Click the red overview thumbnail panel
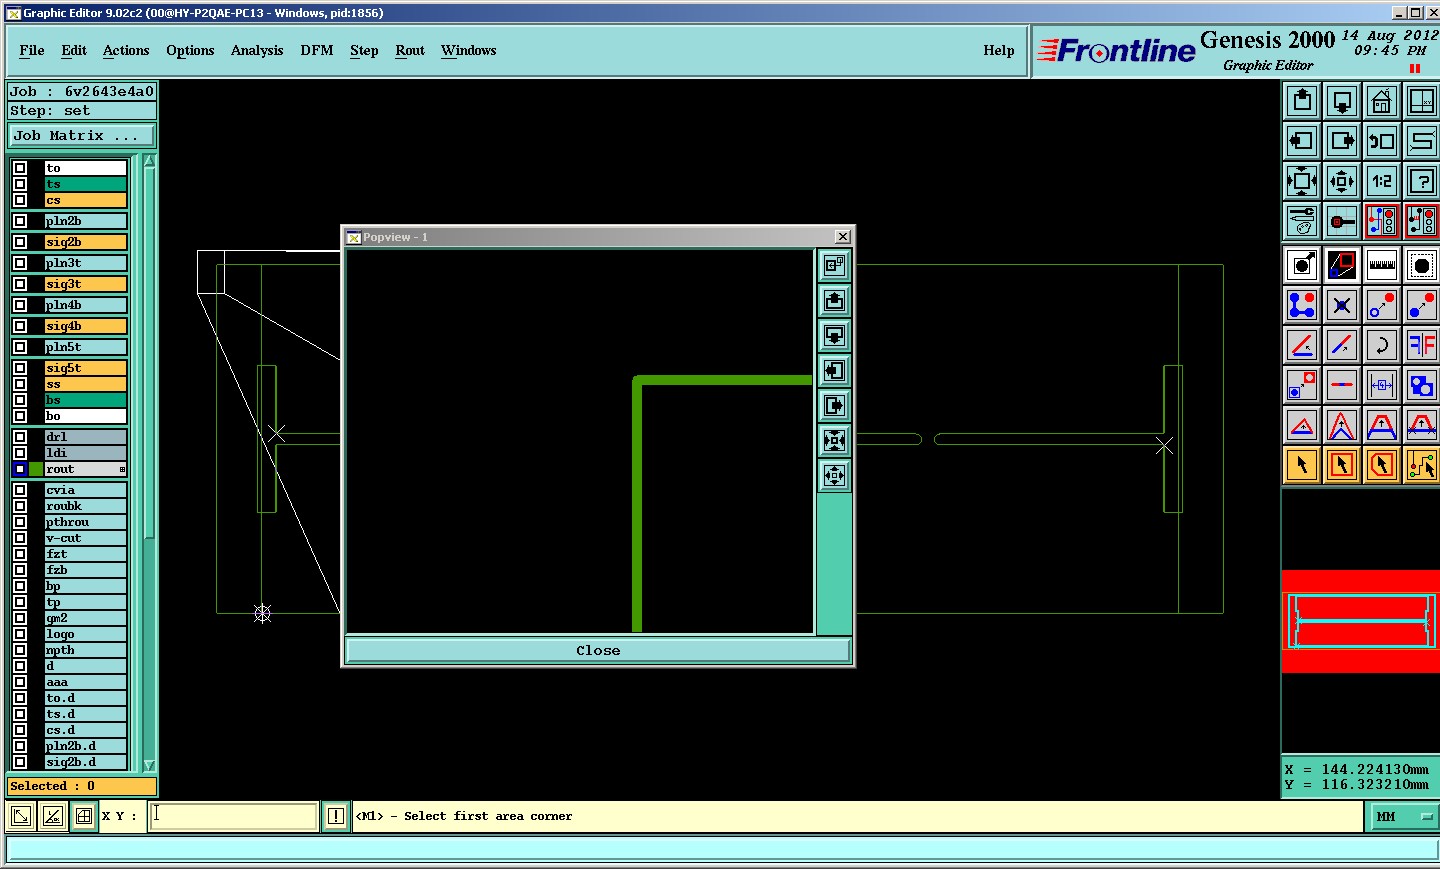The width and height of the screenshot is (1440, 869). [x=1360, y=621]
